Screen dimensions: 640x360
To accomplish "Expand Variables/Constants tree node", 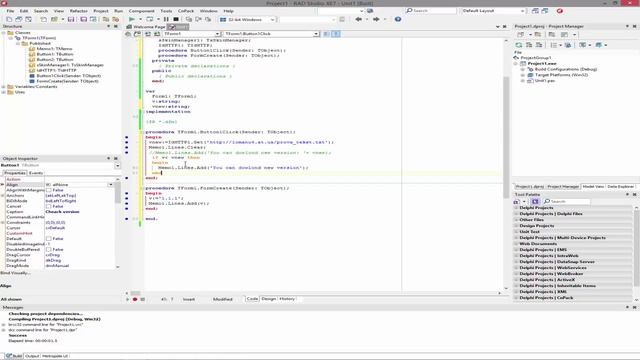I will coord(3,87).
